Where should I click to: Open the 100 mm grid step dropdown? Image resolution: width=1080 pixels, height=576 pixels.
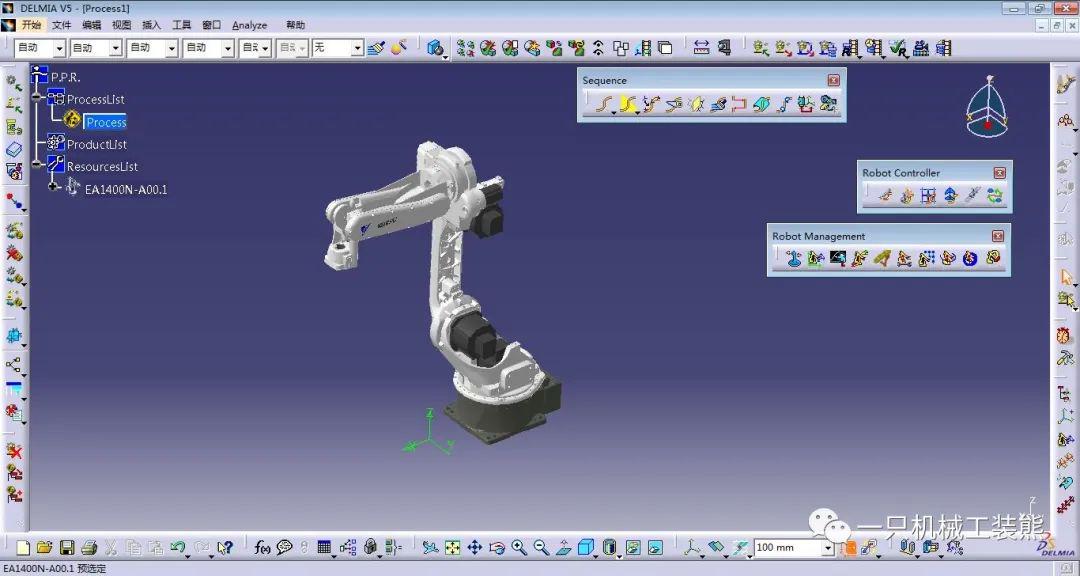pos(828,548)
